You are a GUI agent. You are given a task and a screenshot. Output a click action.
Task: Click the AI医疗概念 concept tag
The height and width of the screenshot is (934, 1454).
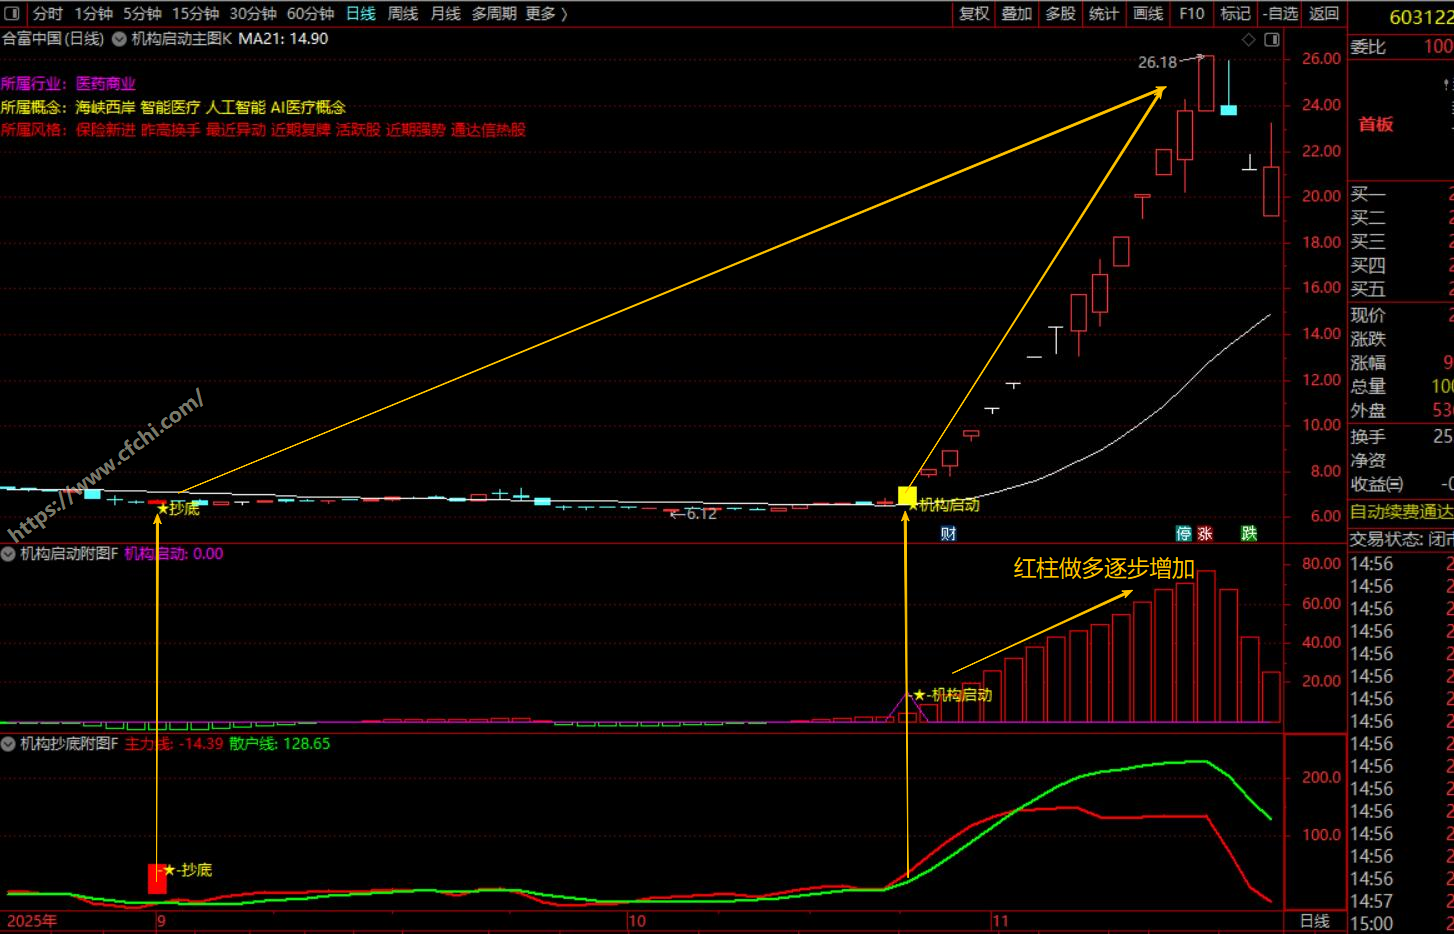[308, 107]
